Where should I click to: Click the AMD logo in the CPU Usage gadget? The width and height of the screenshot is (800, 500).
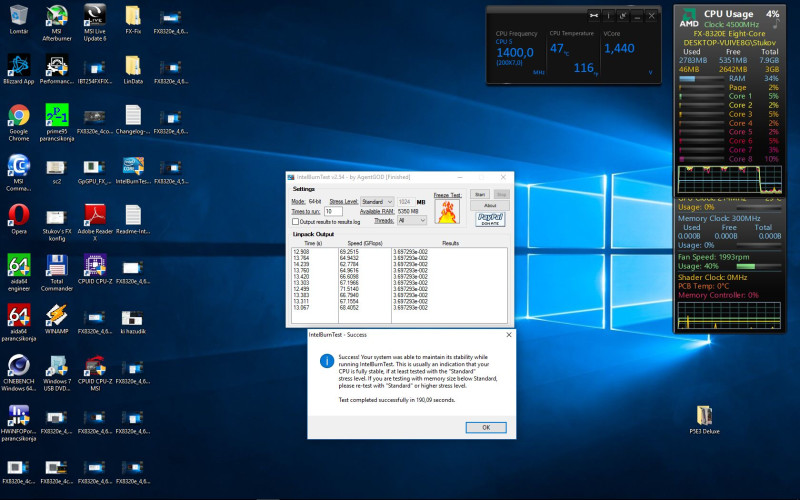point(689,17)
